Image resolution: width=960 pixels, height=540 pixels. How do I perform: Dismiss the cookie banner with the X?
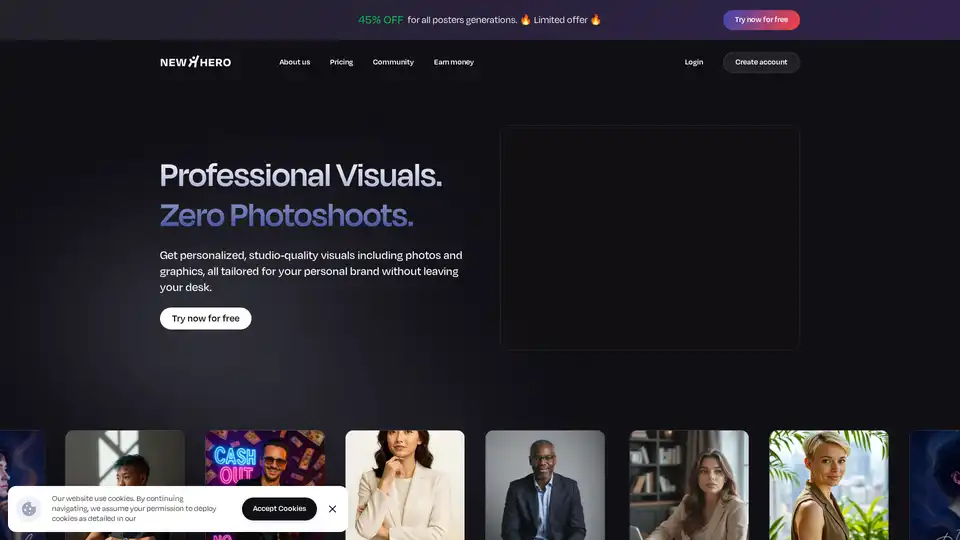tap(332, 509)
